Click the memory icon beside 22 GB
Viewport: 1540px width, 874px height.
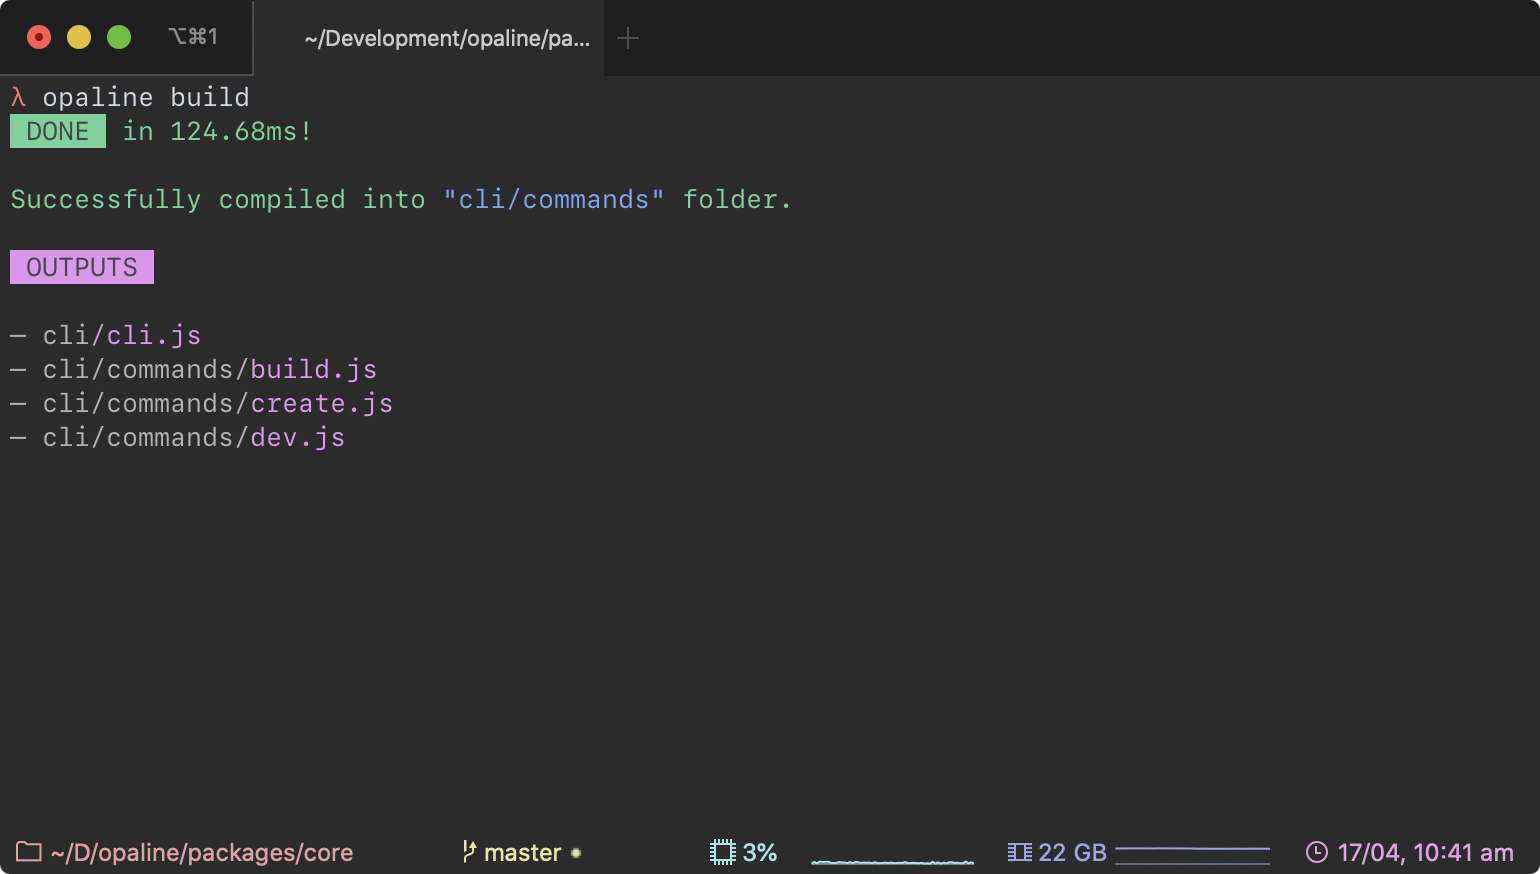[1019, 852]
